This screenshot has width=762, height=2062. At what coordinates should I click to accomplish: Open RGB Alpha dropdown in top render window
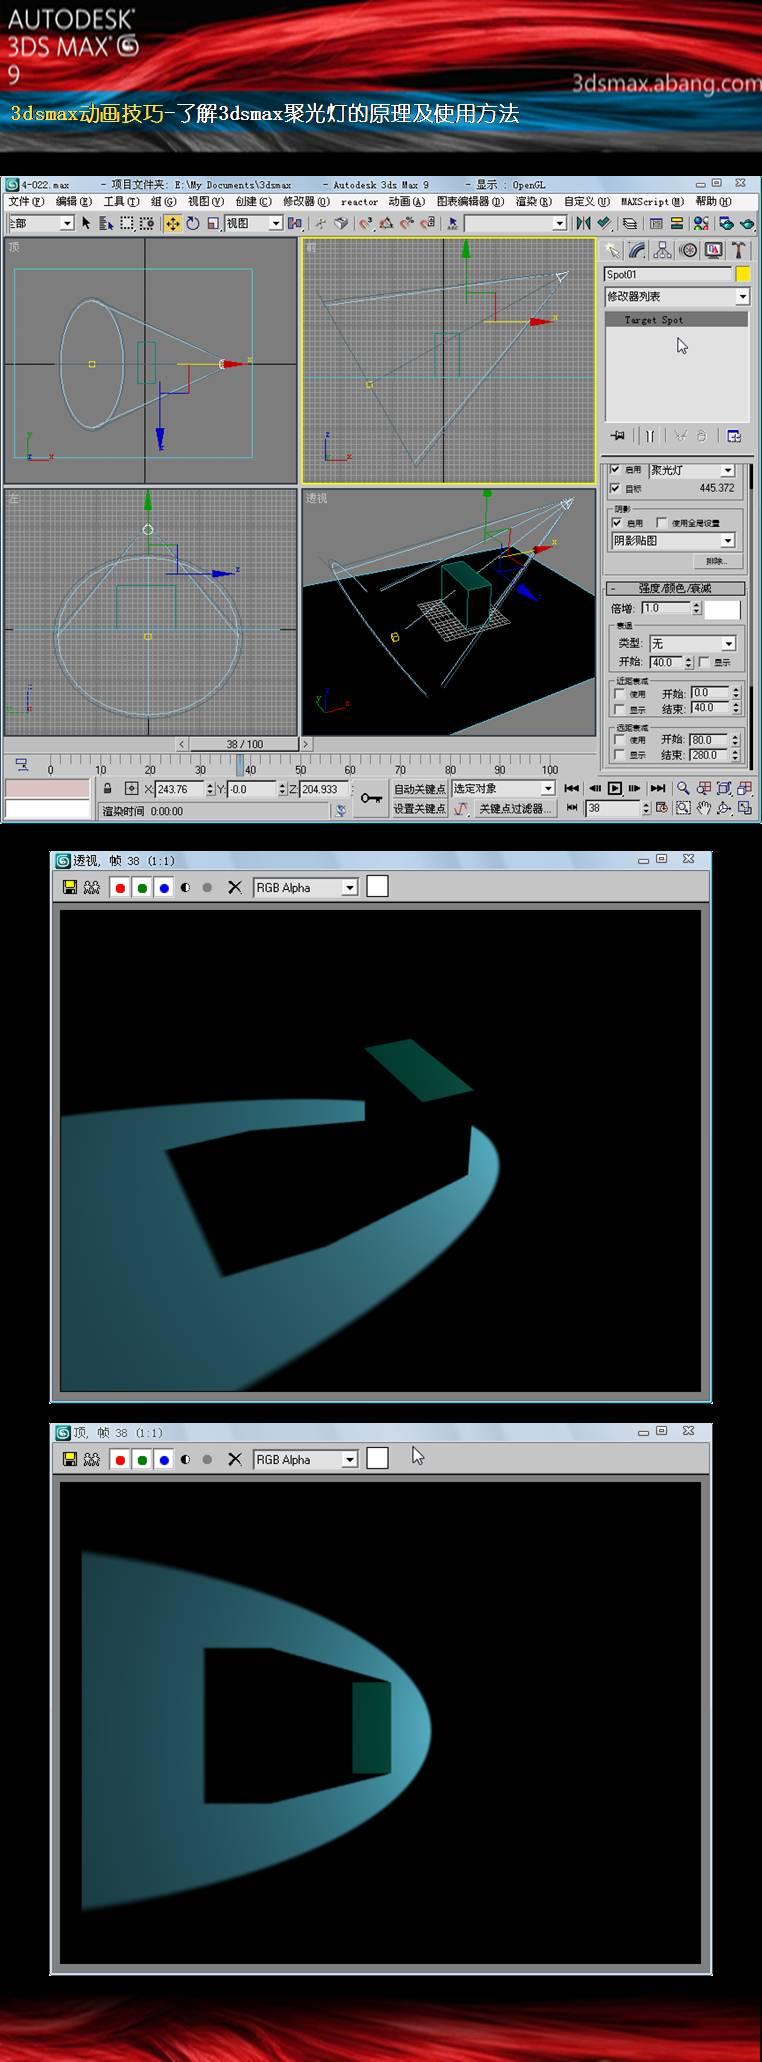click(x=305, y=1459)
